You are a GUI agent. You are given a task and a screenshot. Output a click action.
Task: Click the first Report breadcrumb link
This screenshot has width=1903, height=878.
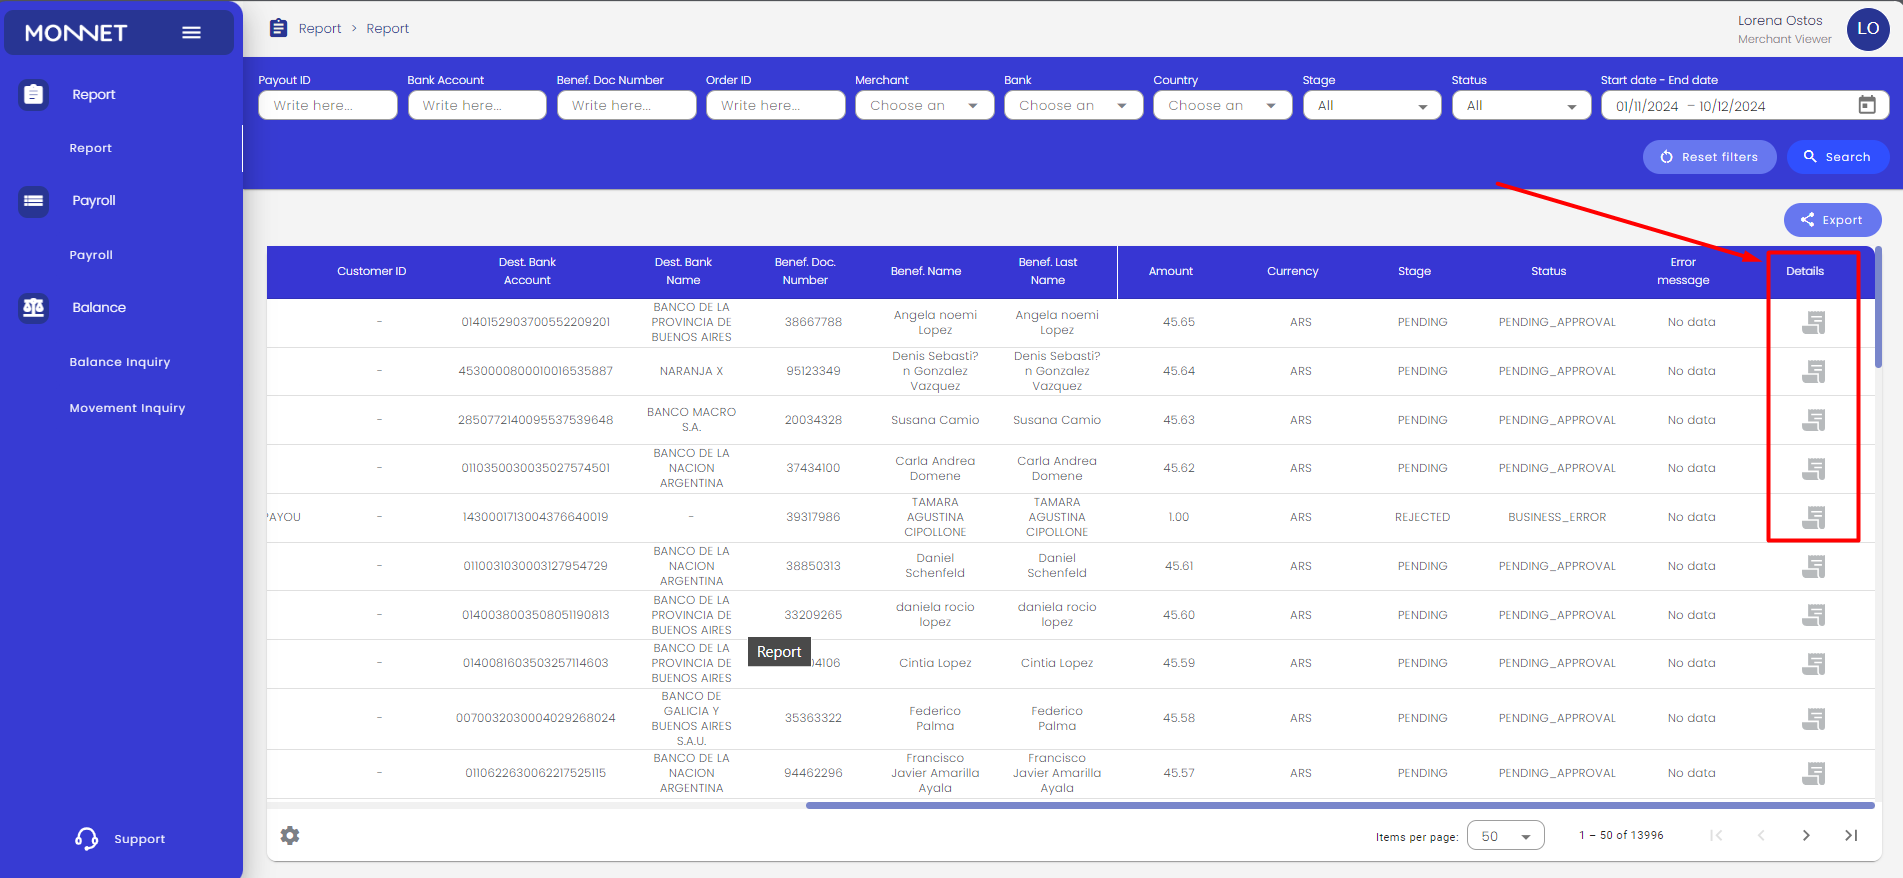pos(320,28)
